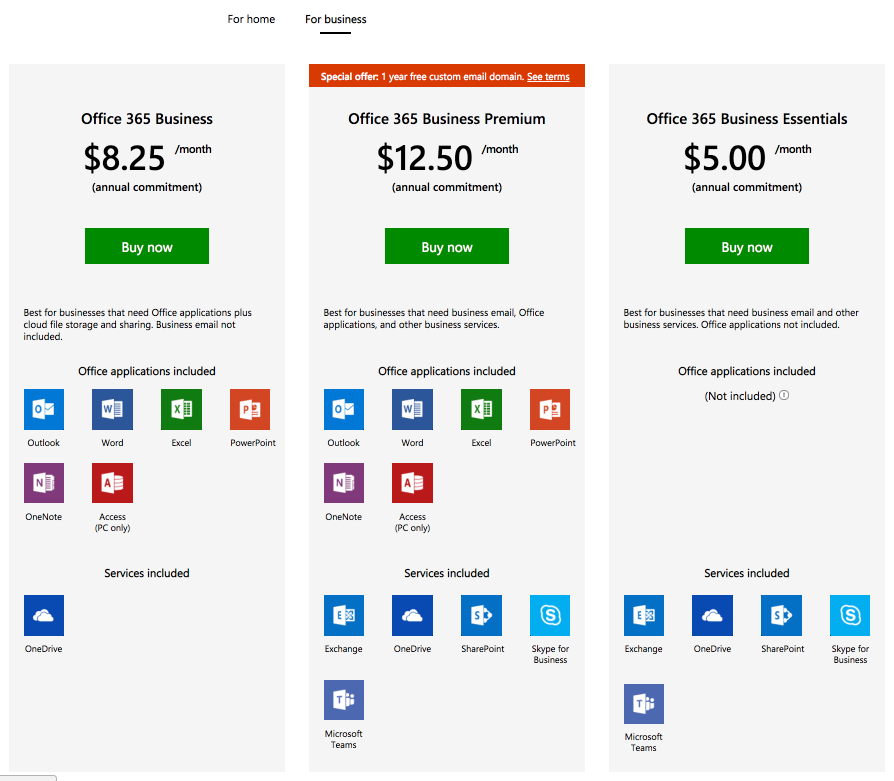Select the Excel icon under Business Premium
This screenshot has width=894, height=781.
481,408
